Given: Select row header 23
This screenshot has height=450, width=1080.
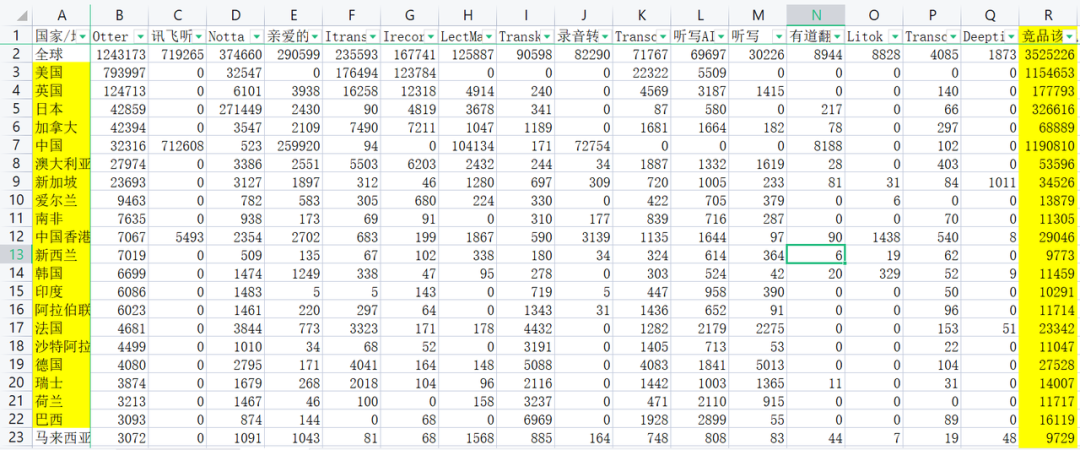Looking at the screenshot, I should (x=16, y=436).
